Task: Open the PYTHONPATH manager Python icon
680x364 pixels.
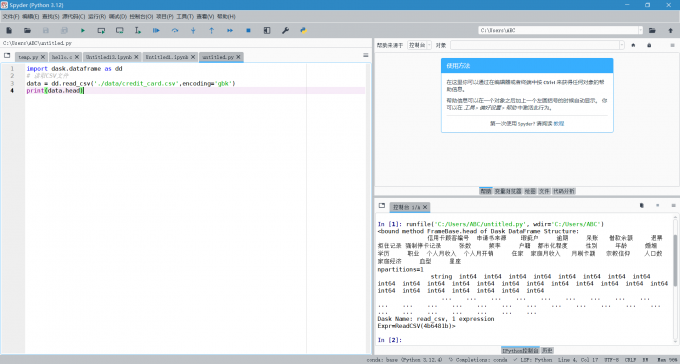Action: (x=303, y=30)
